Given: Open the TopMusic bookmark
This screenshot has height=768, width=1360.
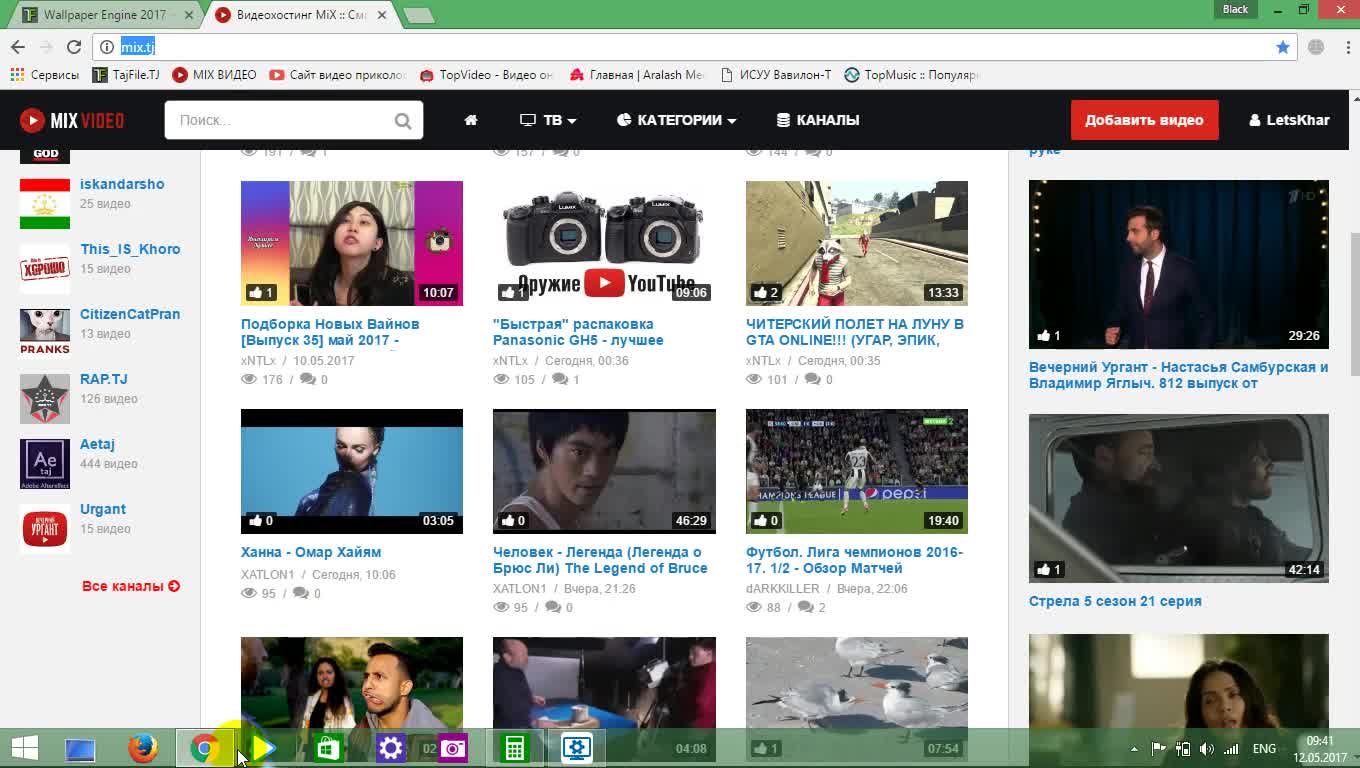Looking at the screenshot, I should 911,75.
